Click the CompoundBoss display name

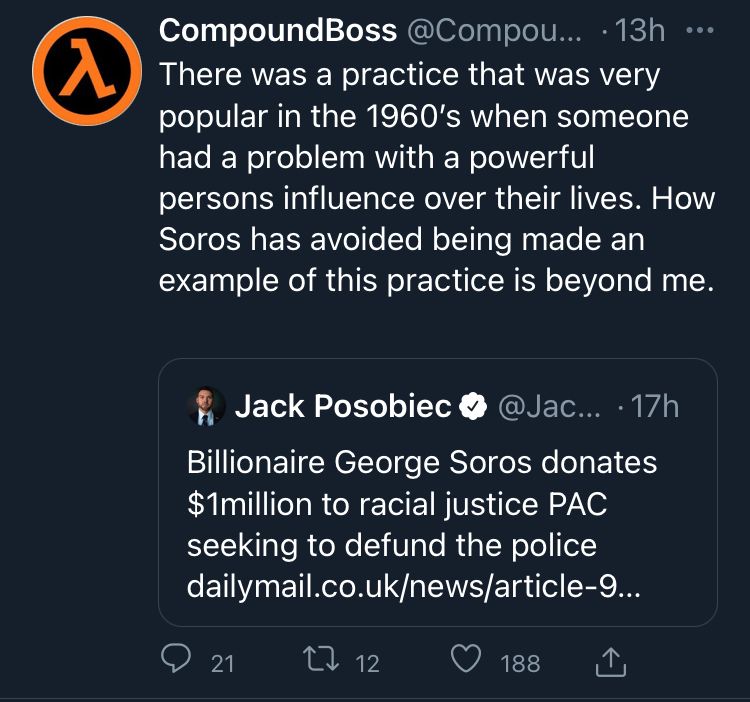[278, 31]
